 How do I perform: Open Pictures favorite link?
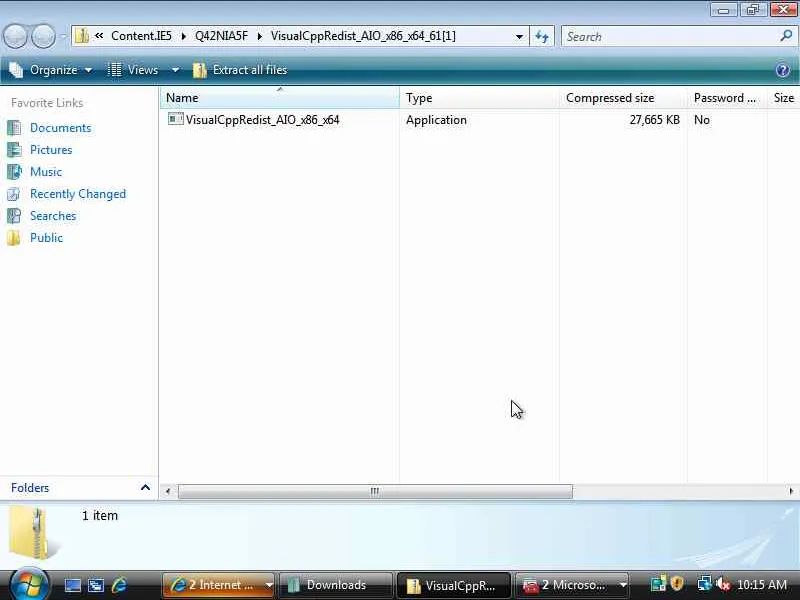click(x=51, y=150)
